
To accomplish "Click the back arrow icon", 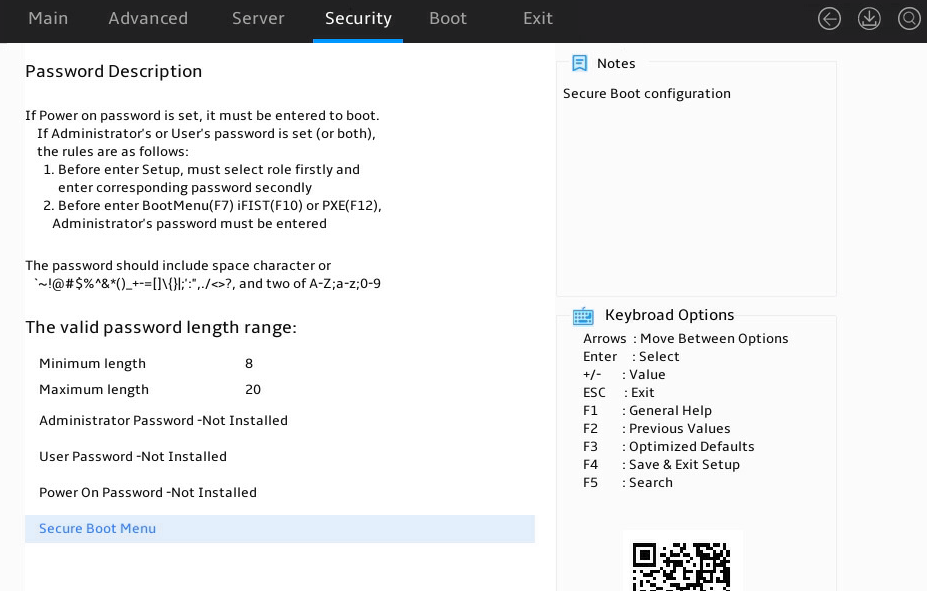I will 829,19.
